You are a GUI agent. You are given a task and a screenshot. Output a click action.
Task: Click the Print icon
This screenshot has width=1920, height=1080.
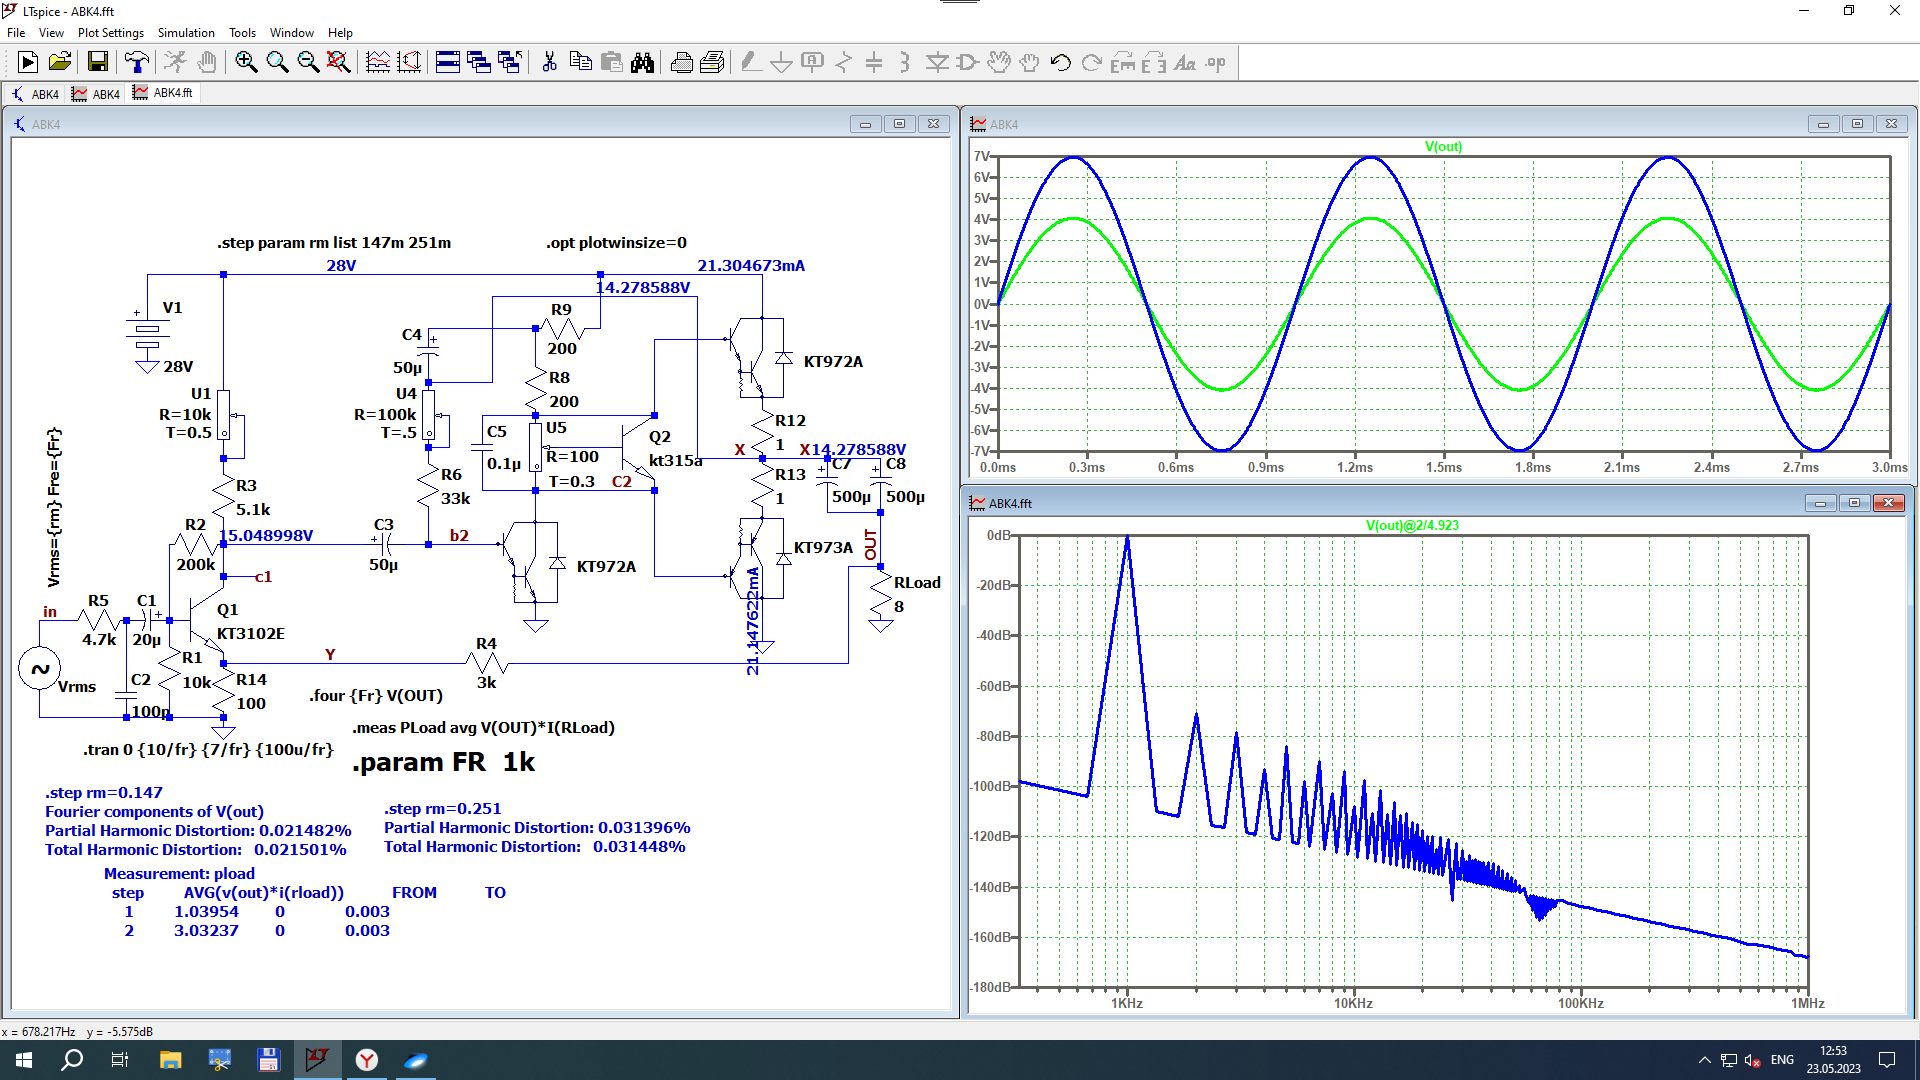pos(681,63)
